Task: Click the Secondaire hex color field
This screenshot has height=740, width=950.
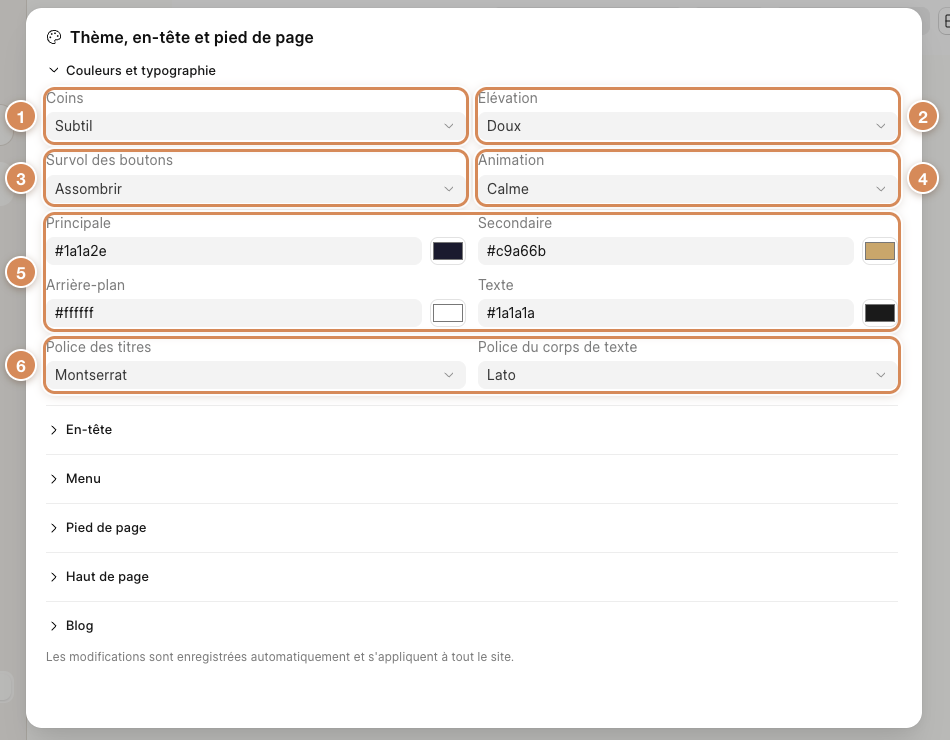Action: point(666,251)
